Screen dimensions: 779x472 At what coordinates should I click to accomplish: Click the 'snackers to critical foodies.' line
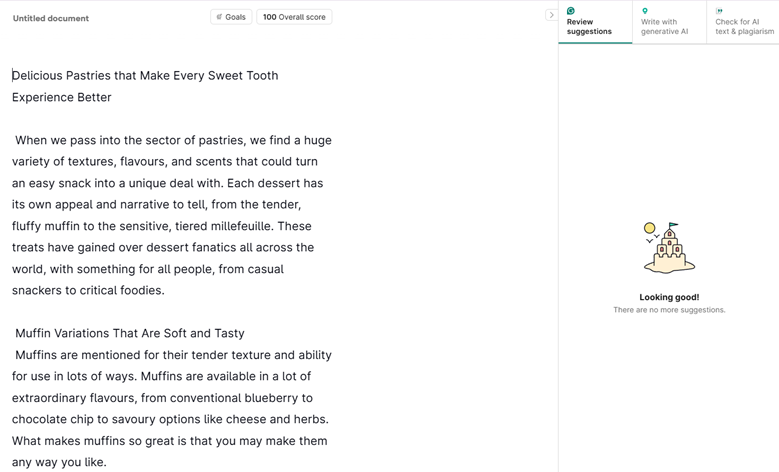(88, 291)
